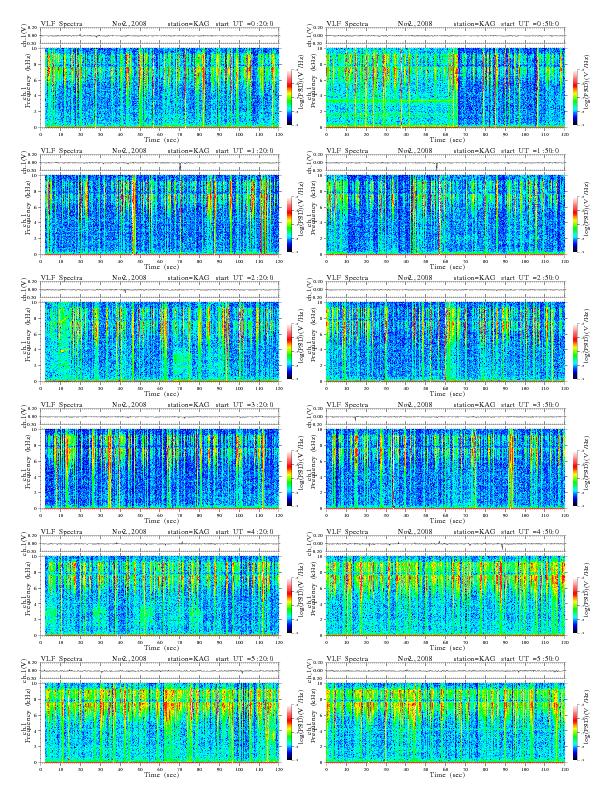The width and height of the screenshot is (612, 792).
Task: Click 'Time (sec)' label under the 5:50:0 plot
Action: pos(447,774)
